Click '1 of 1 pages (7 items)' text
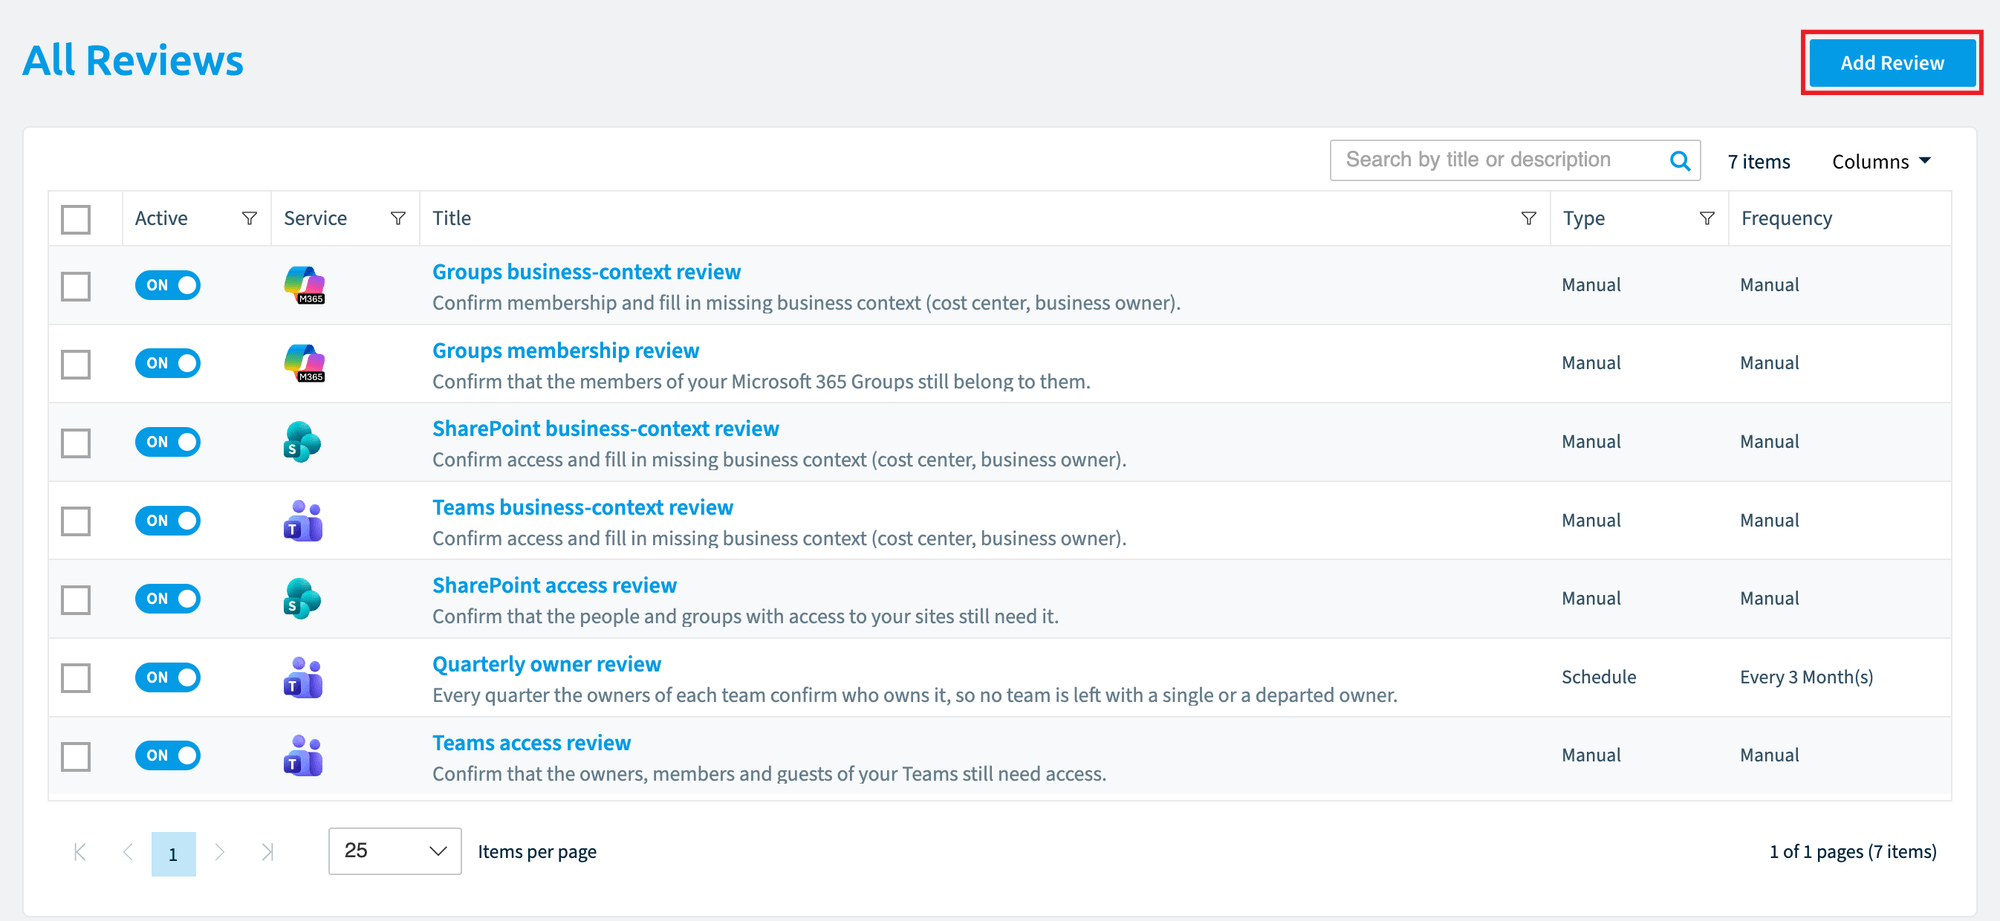The image size is (2000, 921). [1853, 852]
